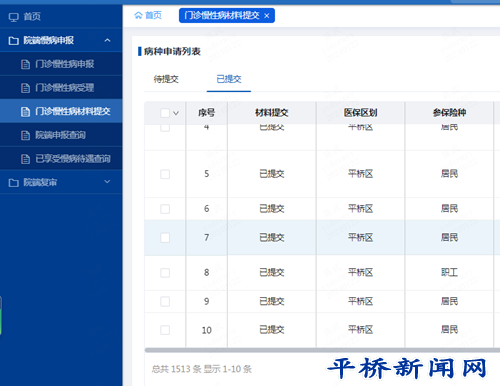500x386 pixels.
Task: Open 门诊慢性病材料提交 in sidebar
Action: click(x=61, y=111)
